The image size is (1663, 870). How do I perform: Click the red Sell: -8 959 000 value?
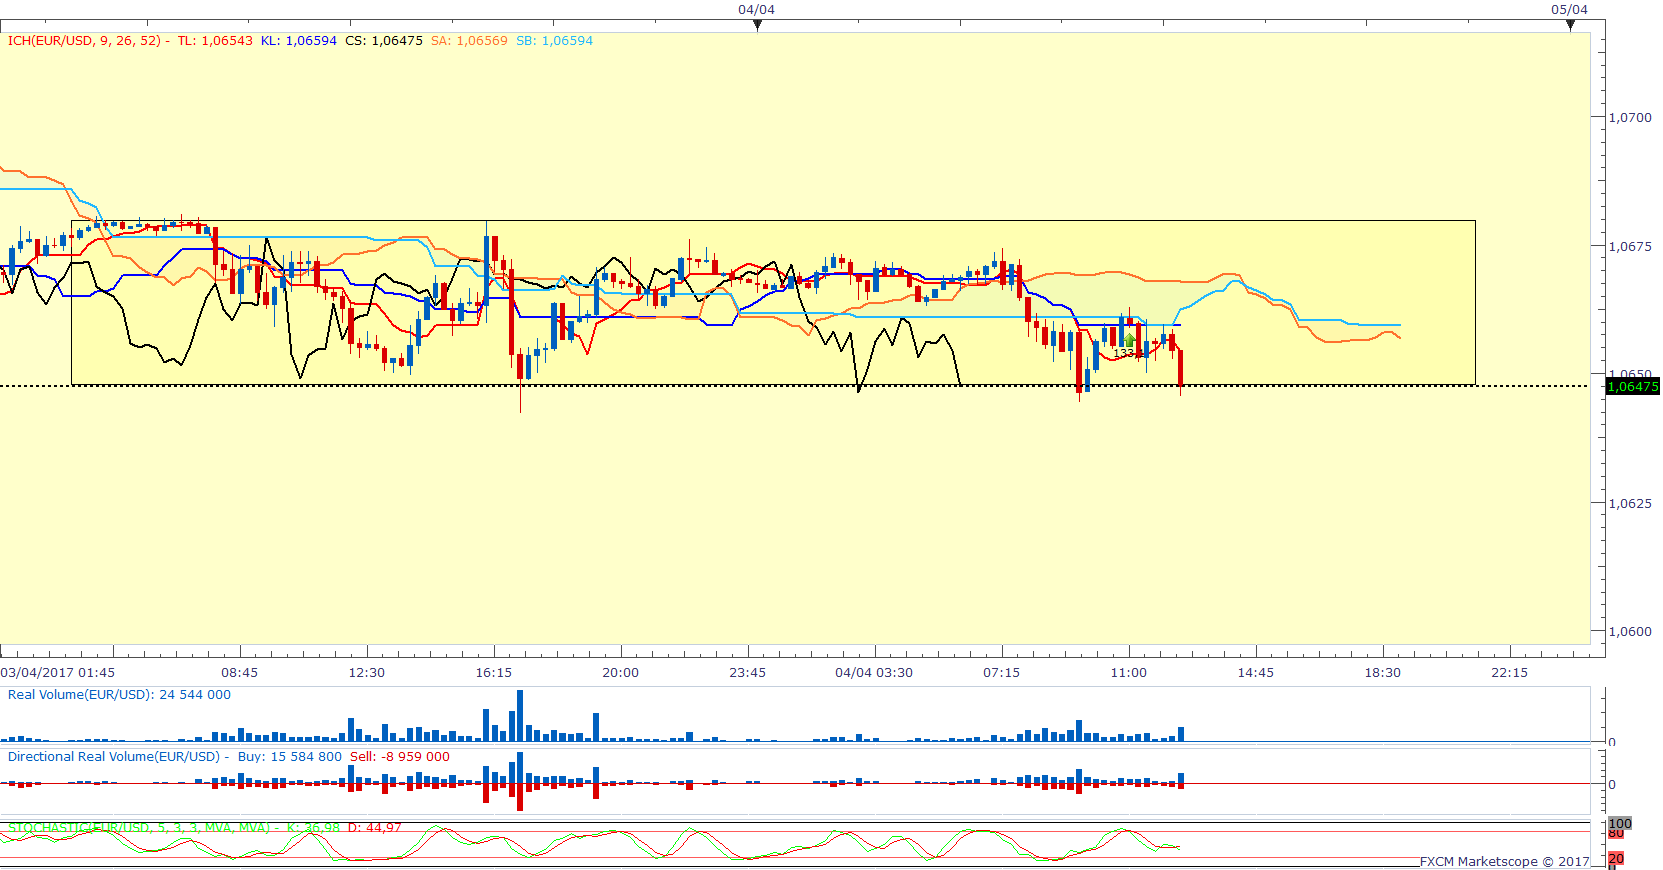pos(400,757)
